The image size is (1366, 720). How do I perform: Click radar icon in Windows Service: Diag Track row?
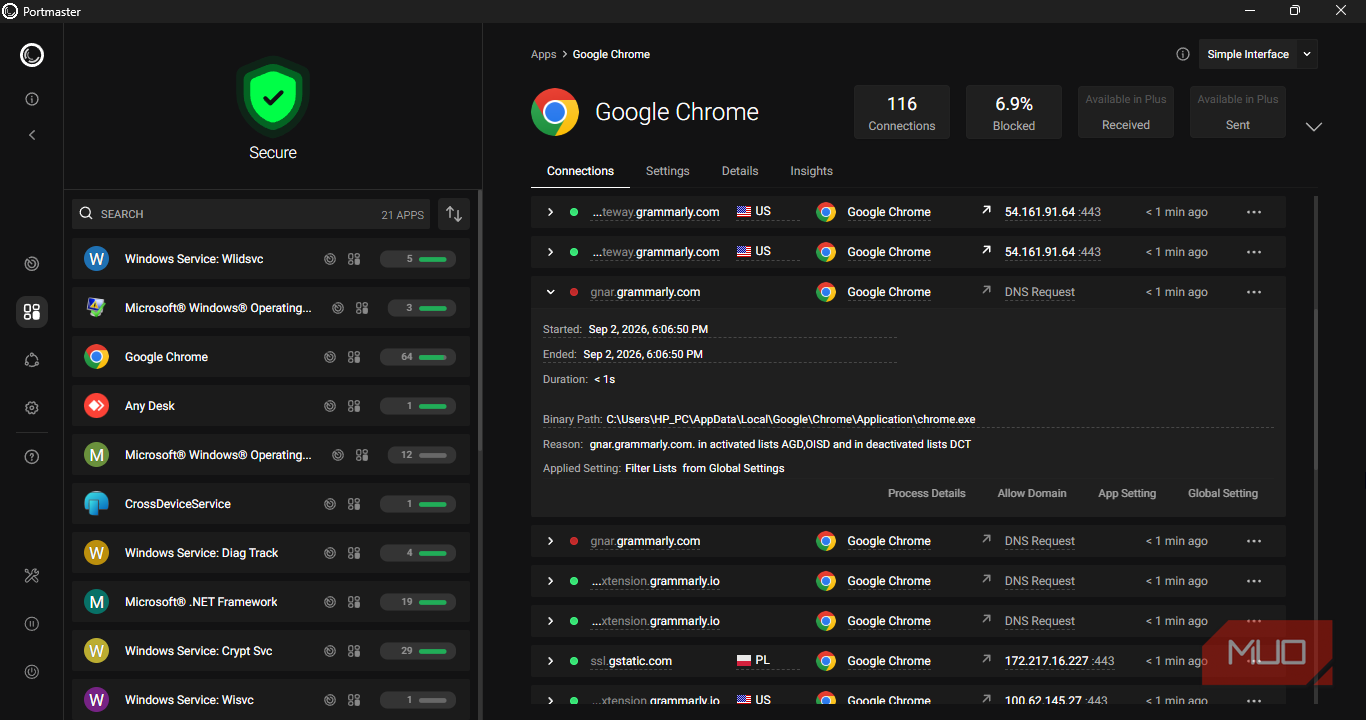point(330,553)
